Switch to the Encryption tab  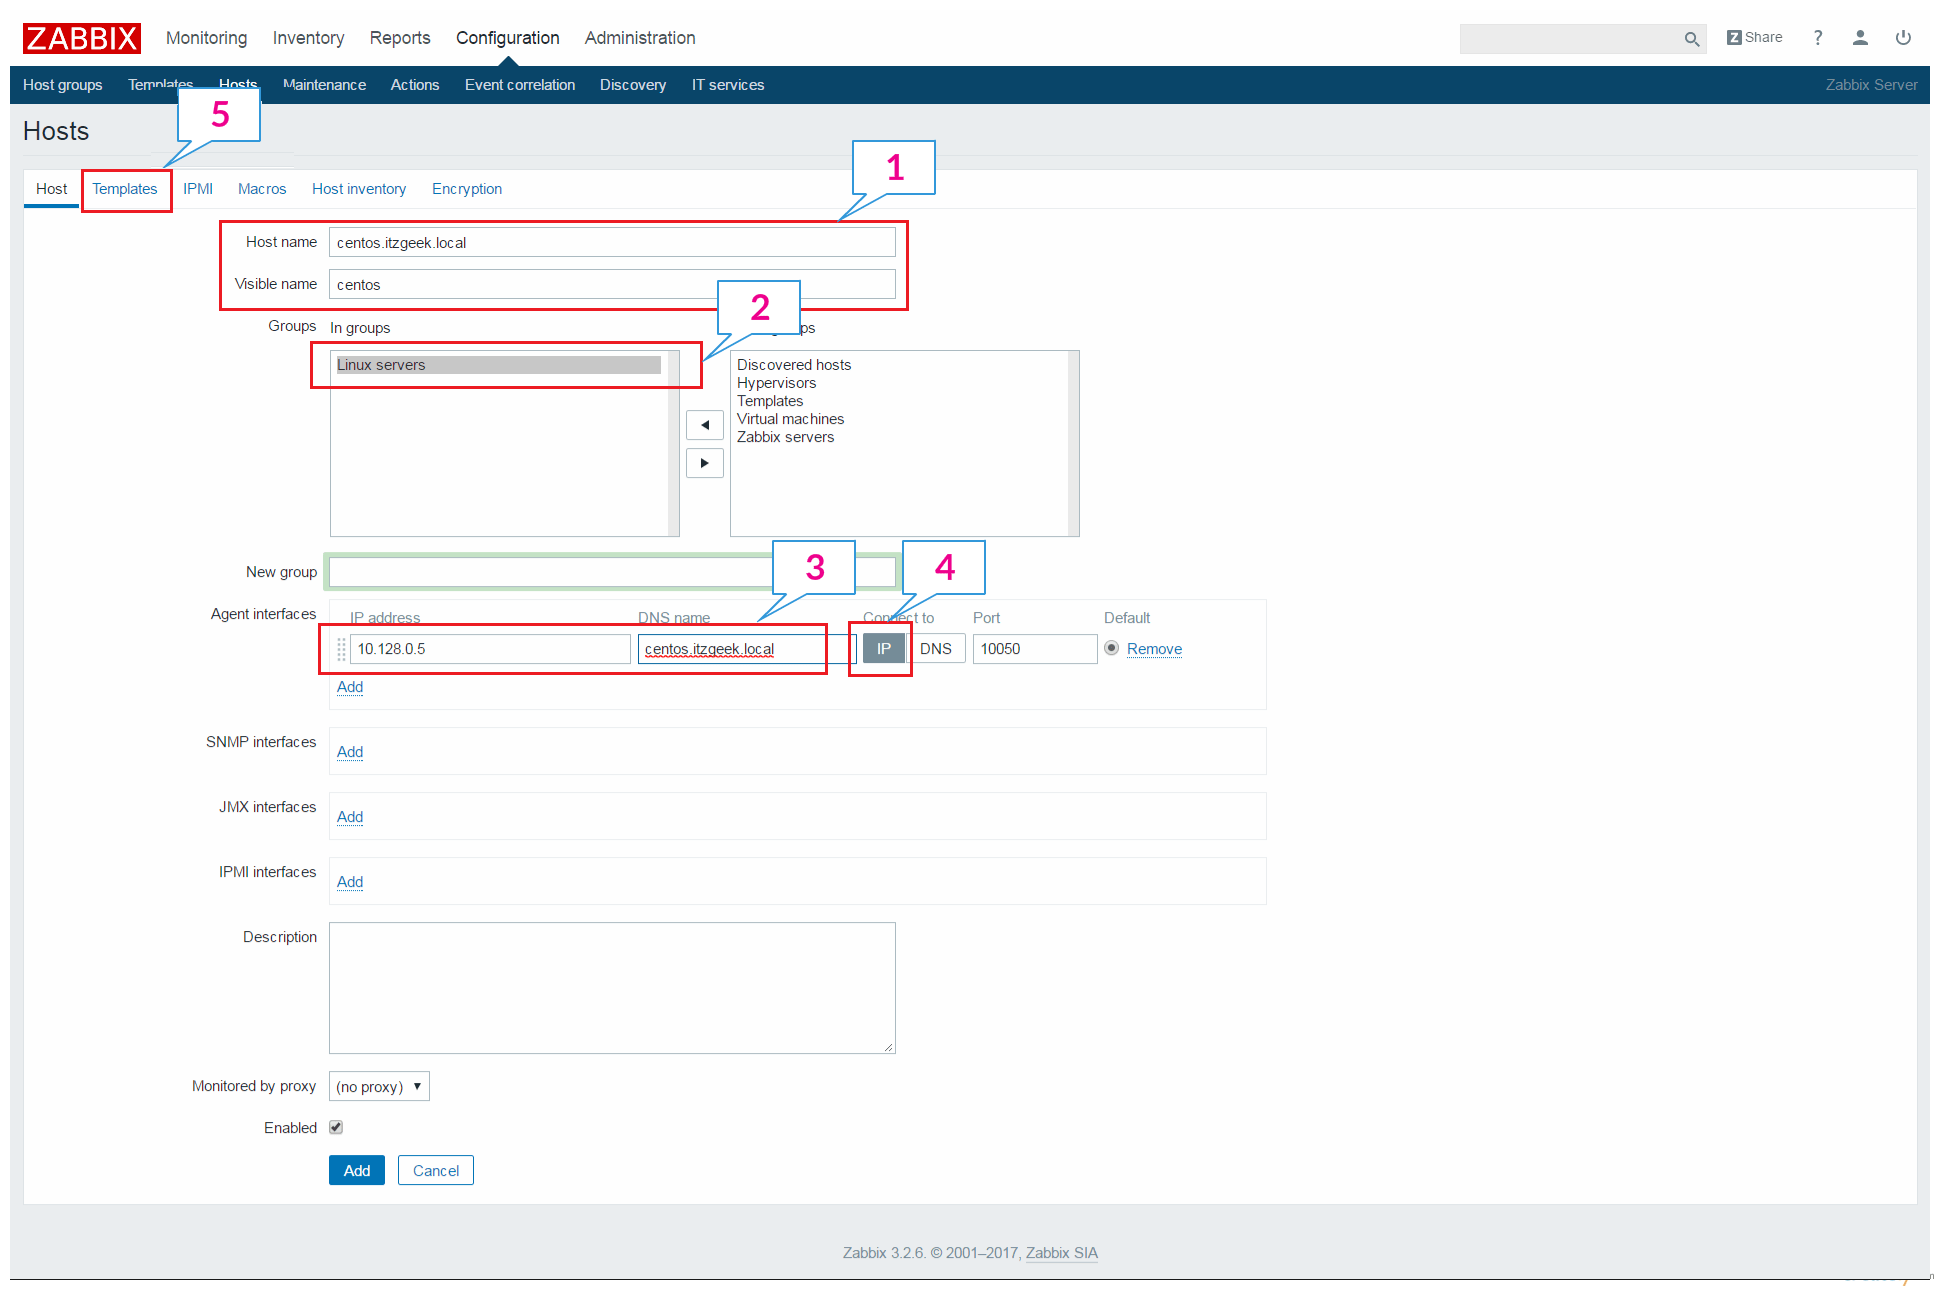click(467, 189)
